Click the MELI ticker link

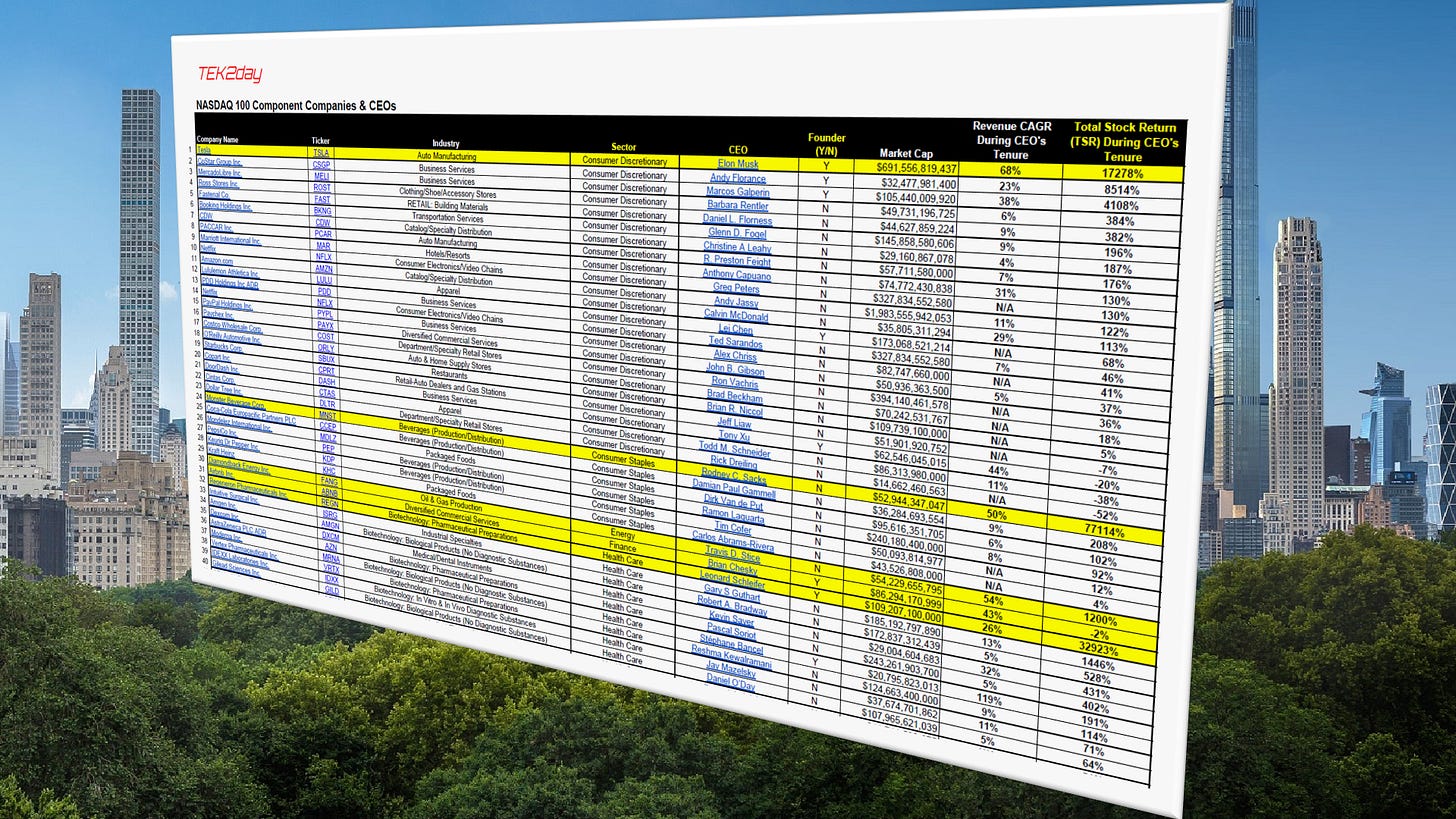pyautogui.click(x=321, y=176)
